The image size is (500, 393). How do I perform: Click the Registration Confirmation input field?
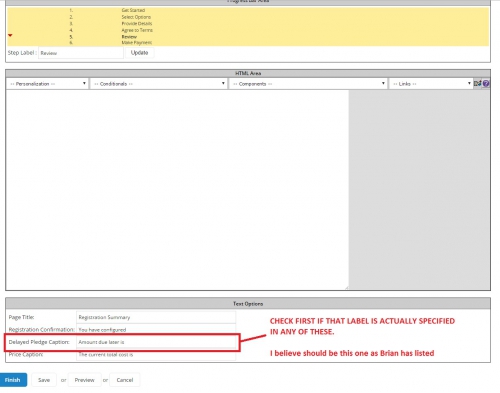coord(156,330)
